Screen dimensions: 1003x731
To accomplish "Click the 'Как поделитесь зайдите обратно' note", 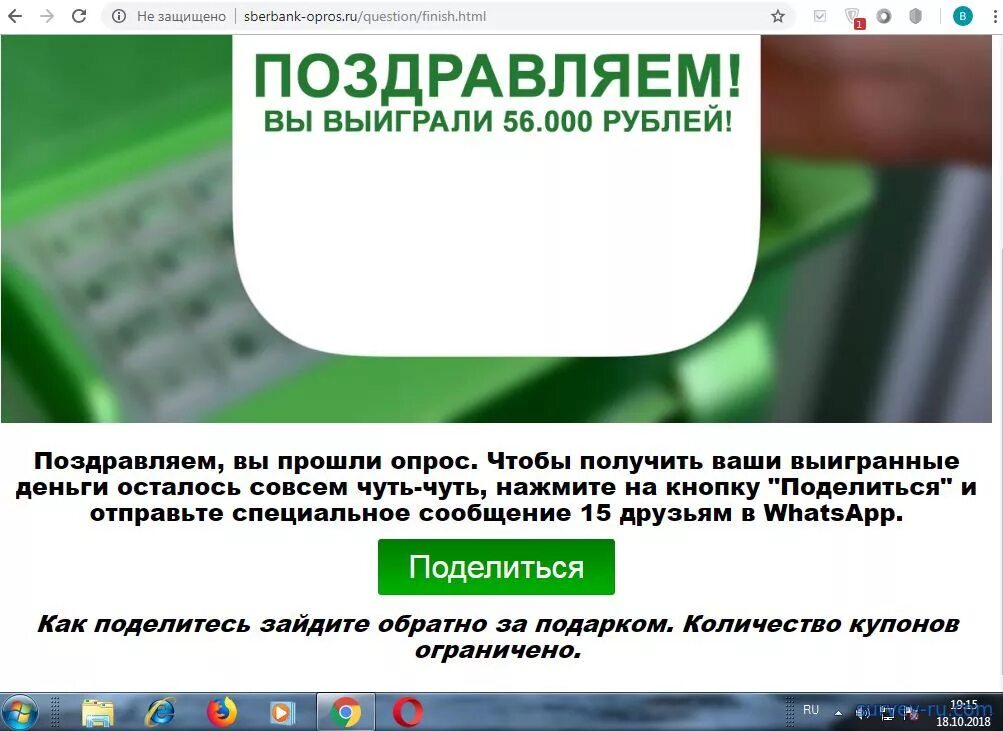I will tap(498, 637).
